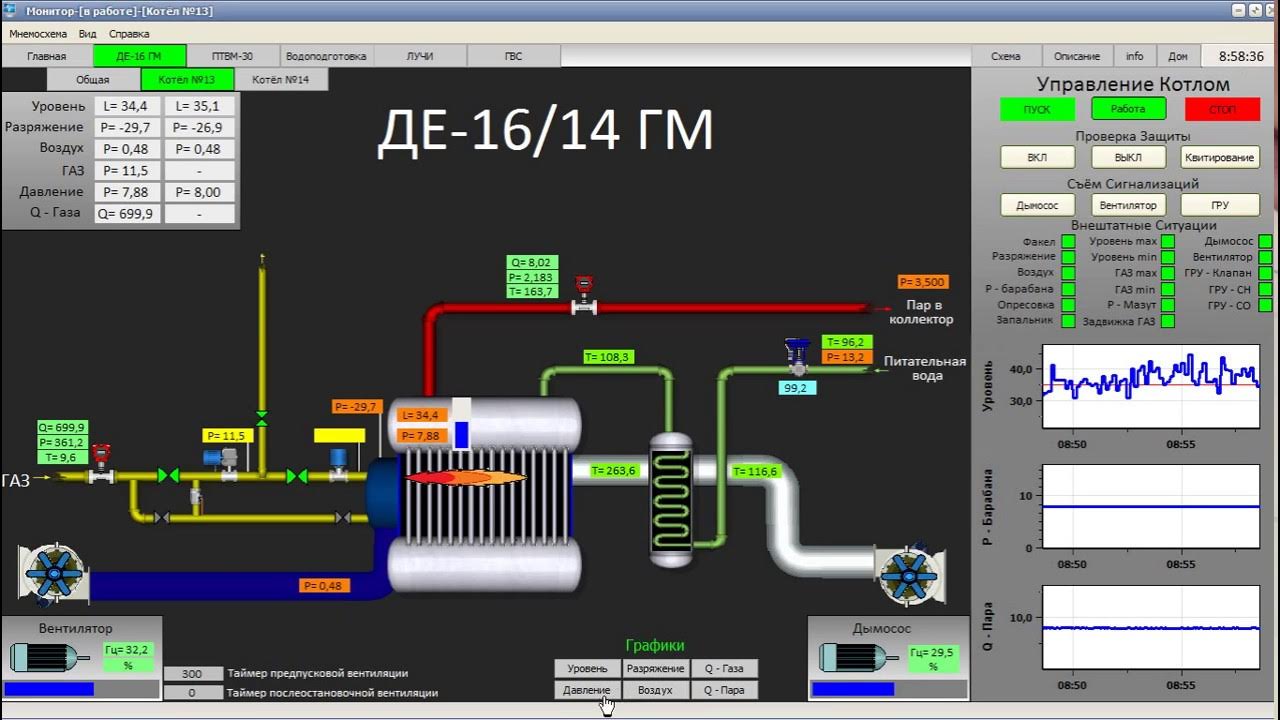Switch to the Главная tab
Image resolution: width=1280 pixels, height=720 pixels.
click(47, 56)
